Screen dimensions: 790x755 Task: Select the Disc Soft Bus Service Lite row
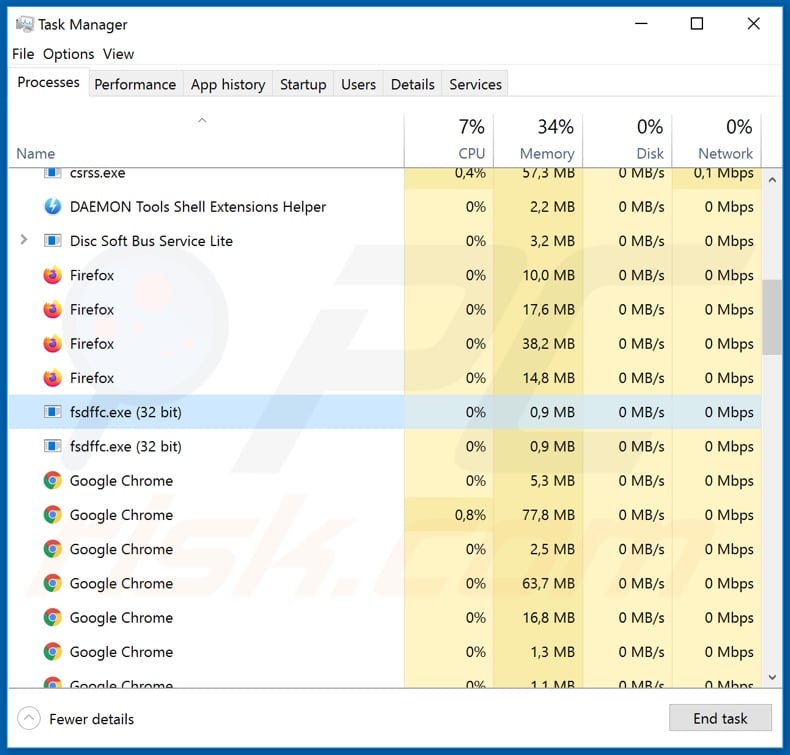(385, 241)
